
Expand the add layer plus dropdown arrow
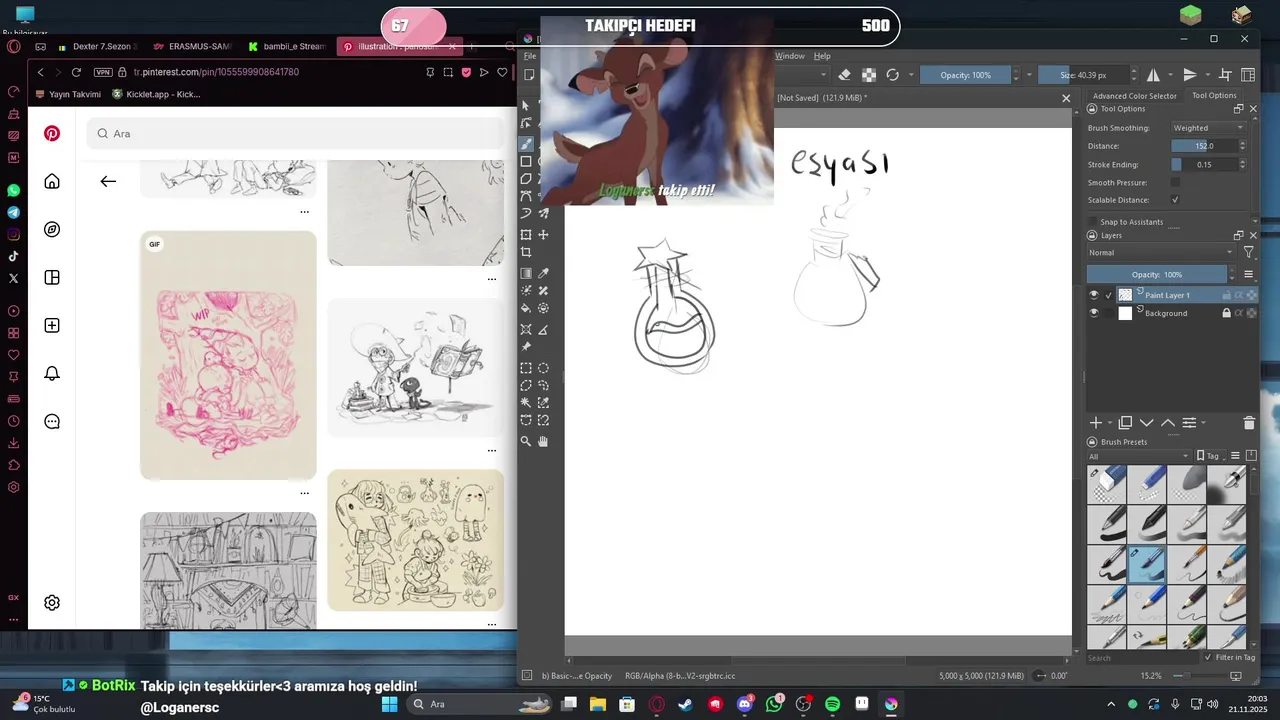pos(1108,424)
